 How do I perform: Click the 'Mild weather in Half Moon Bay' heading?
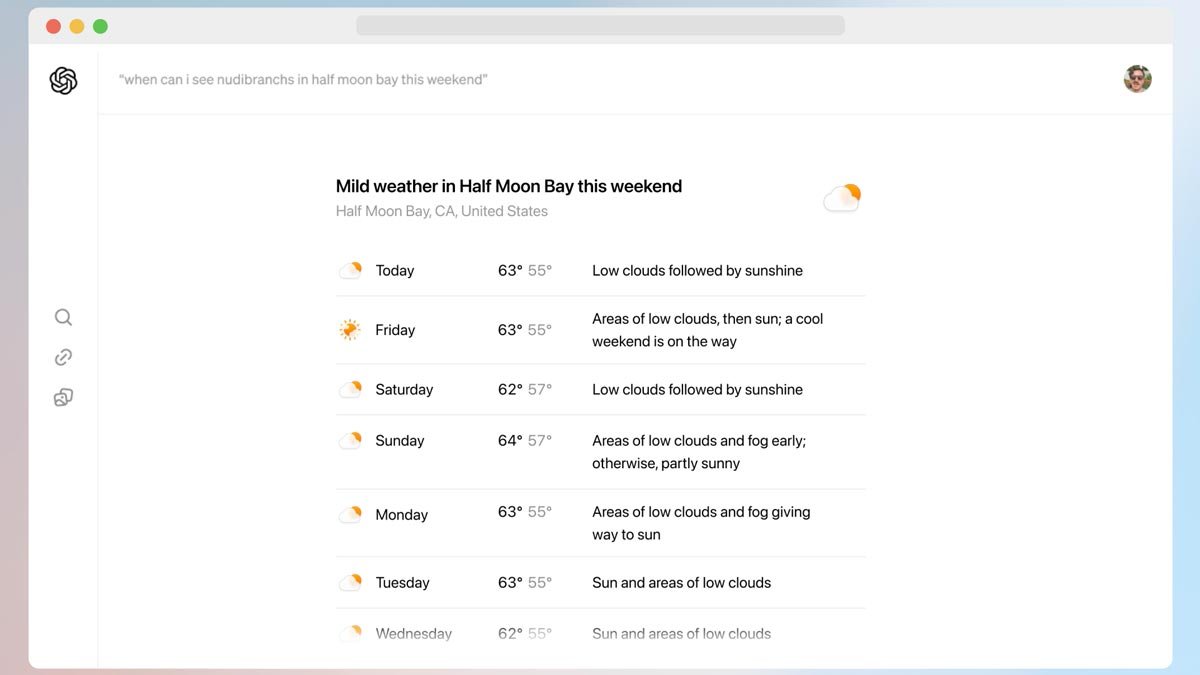(x=509, y=186)
